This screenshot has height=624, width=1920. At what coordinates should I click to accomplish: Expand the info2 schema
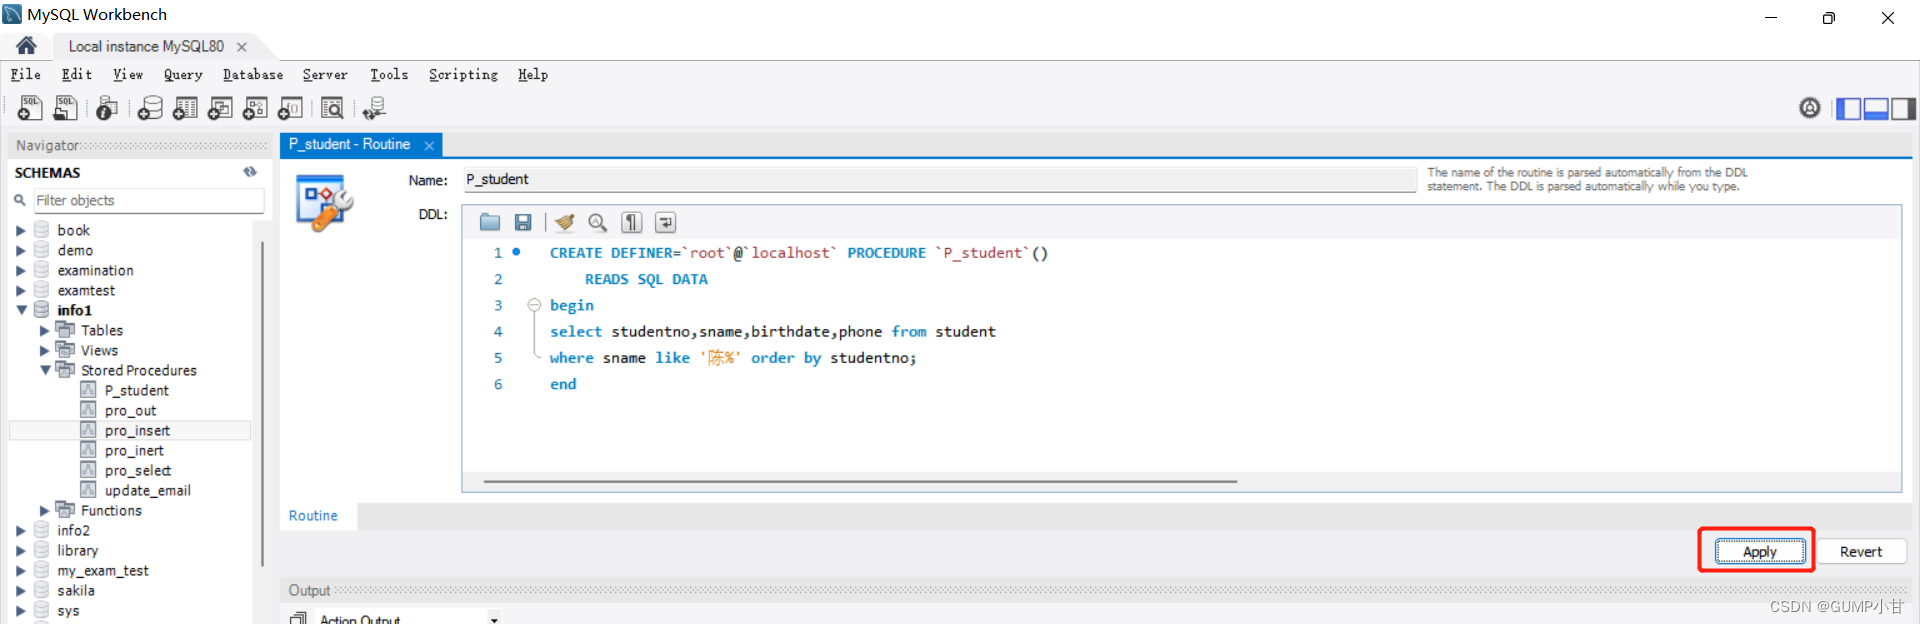(x=20, y=530)
